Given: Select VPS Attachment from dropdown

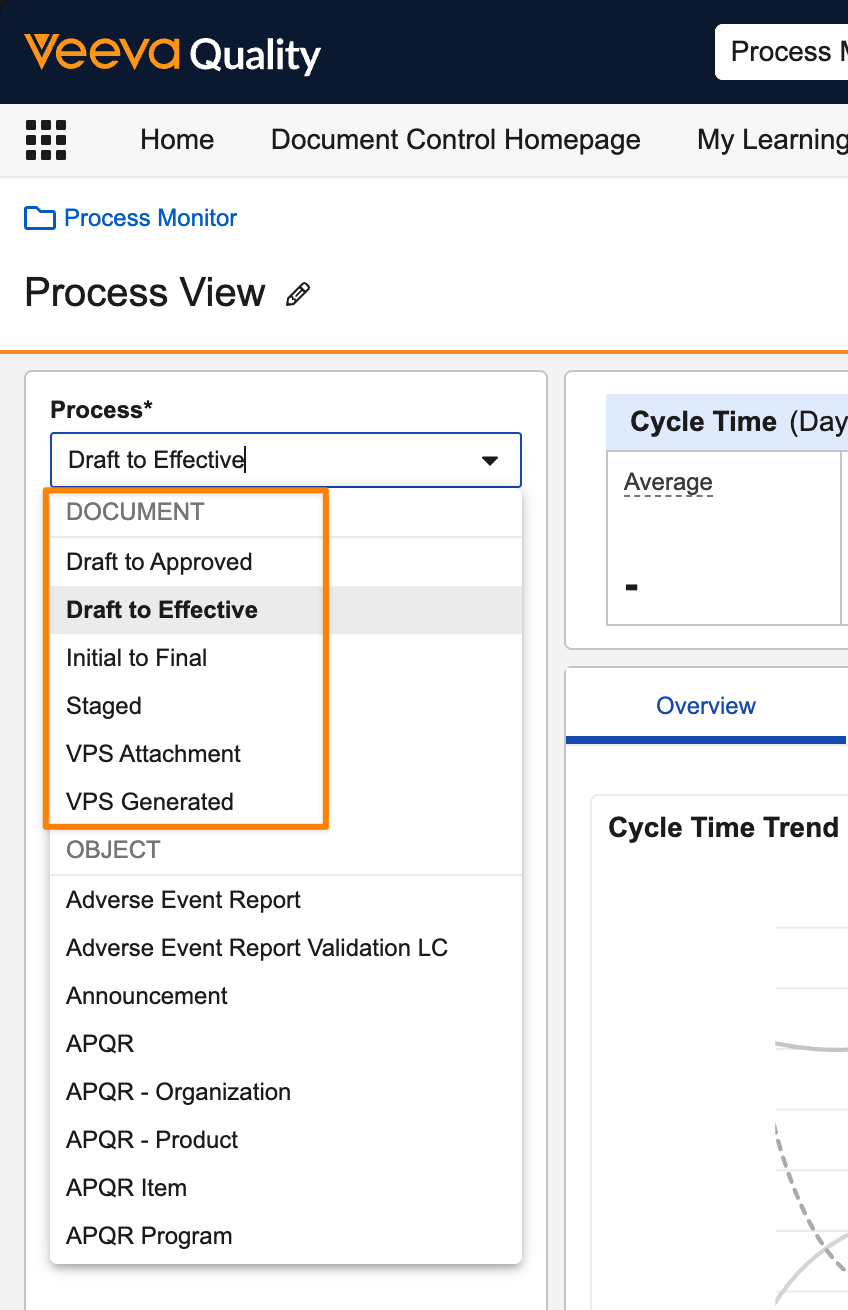Looking at the screenshot, I should click(153, 754).
